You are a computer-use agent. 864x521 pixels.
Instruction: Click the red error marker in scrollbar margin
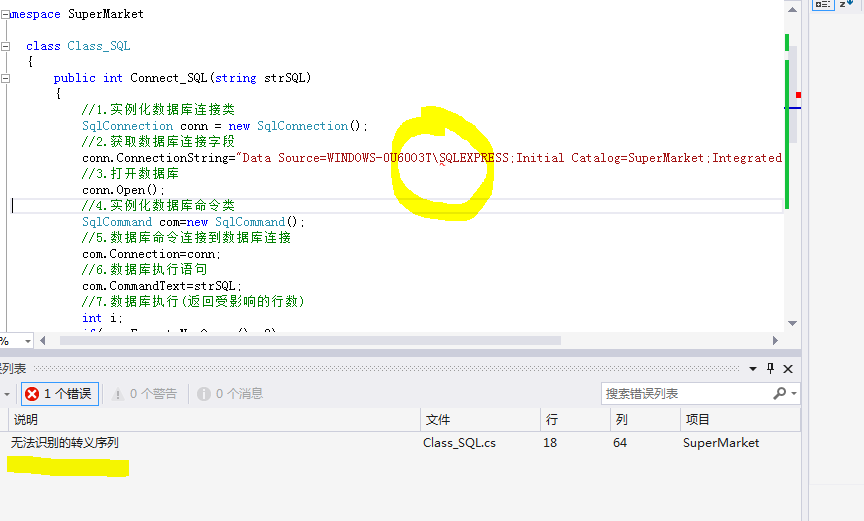pyautogui.click(x=798, y=95)
